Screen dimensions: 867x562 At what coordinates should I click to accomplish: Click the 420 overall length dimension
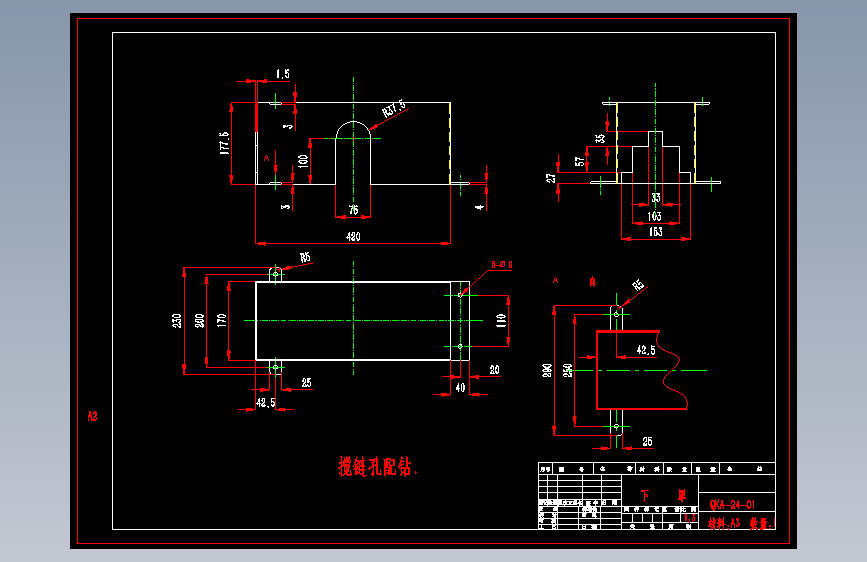353,237
